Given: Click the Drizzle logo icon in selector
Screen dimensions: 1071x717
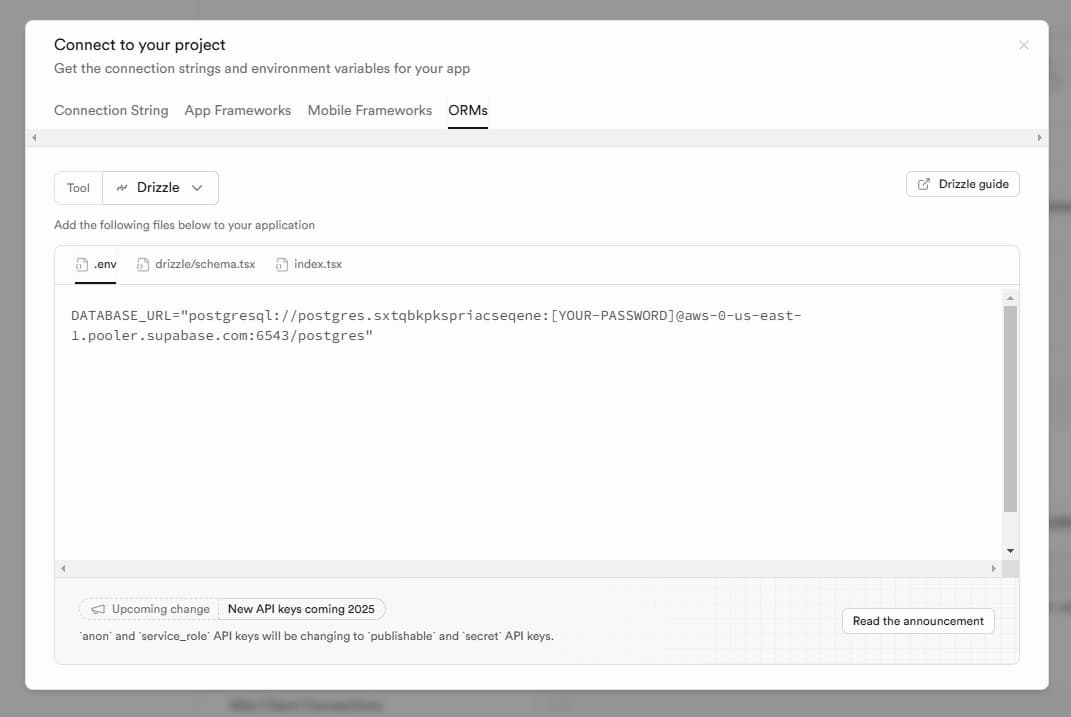Looking at the screenshot, I should (122, 188).
